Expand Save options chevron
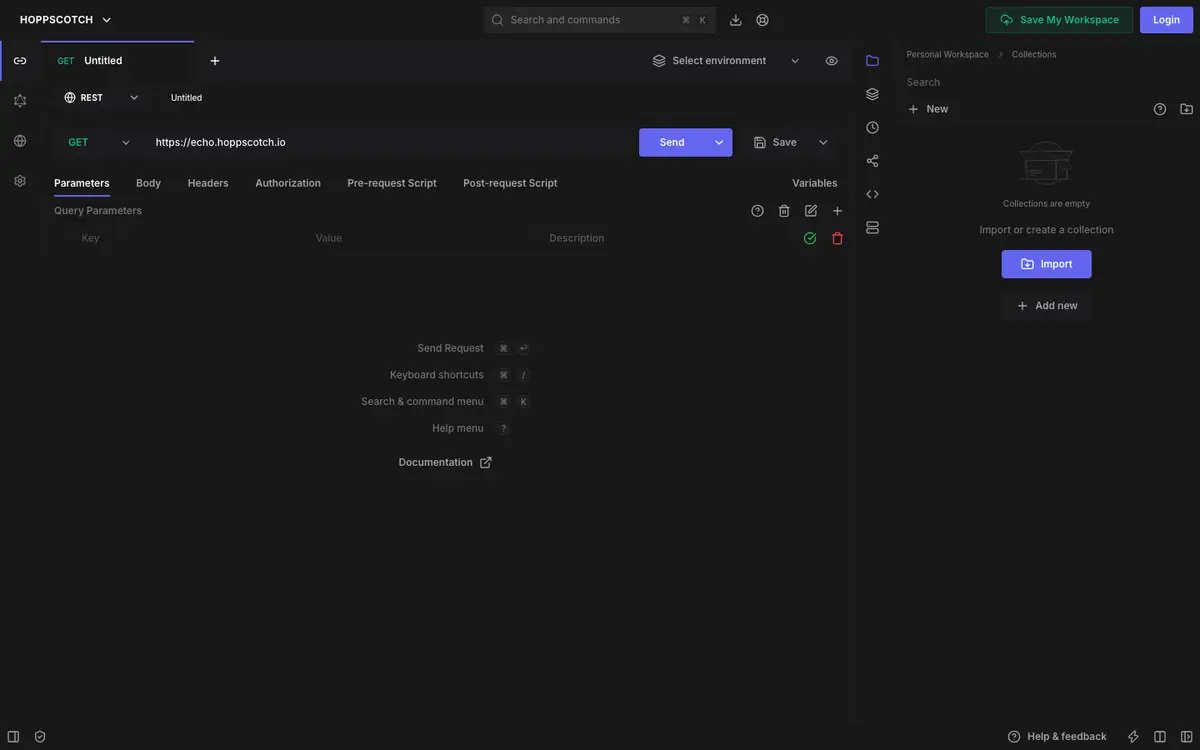Image resolution: width=1200 pixels, height=750 pixels. (824, 142)
